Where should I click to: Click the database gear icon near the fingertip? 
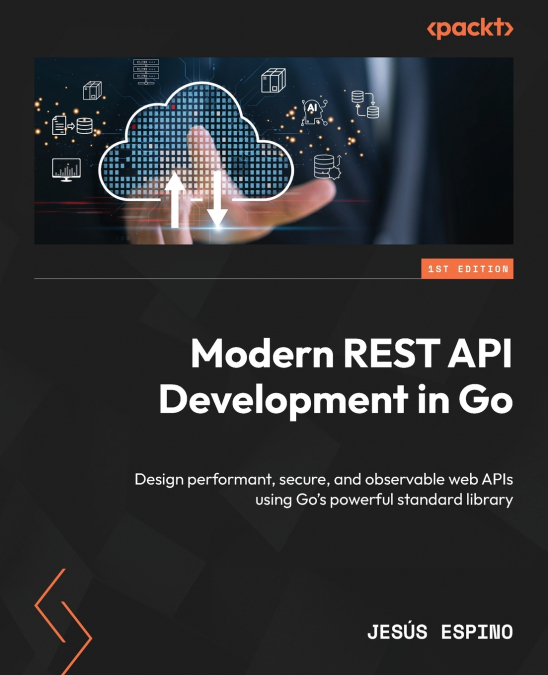(x=327, y=167)
